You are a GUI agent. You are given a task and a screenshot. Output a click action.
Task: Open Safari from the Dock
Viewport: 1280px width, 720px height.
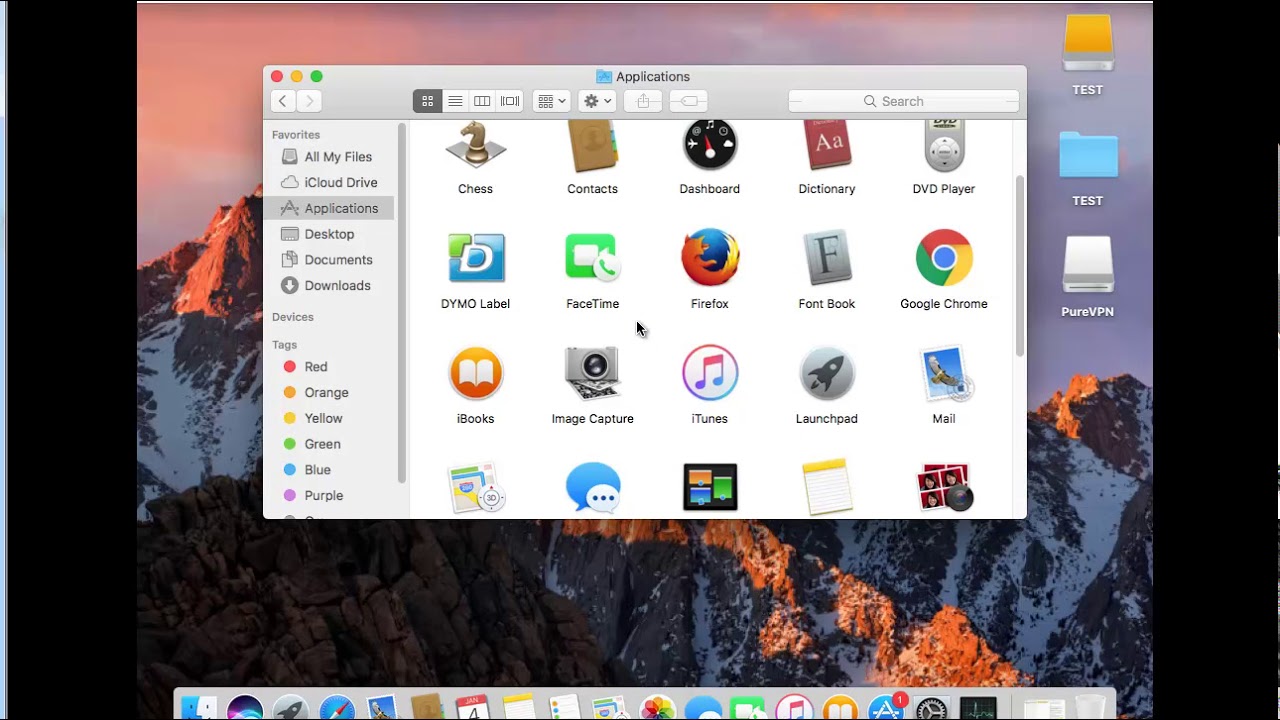[x=337, y=708]
